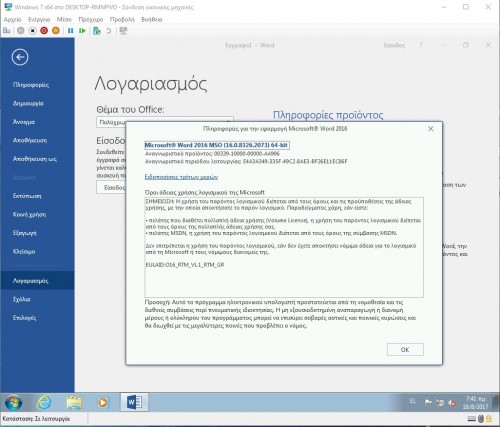The height and width of the screenshot is (427, 500).
Task: Open the Πρόχειρο menu
Action: 91,20
